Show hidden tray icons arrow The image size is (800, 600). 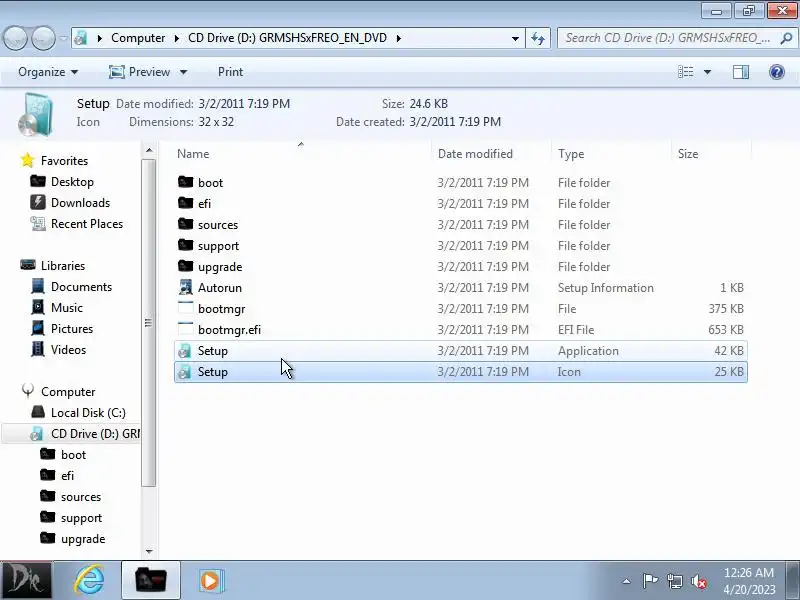(x=626, y=581)
